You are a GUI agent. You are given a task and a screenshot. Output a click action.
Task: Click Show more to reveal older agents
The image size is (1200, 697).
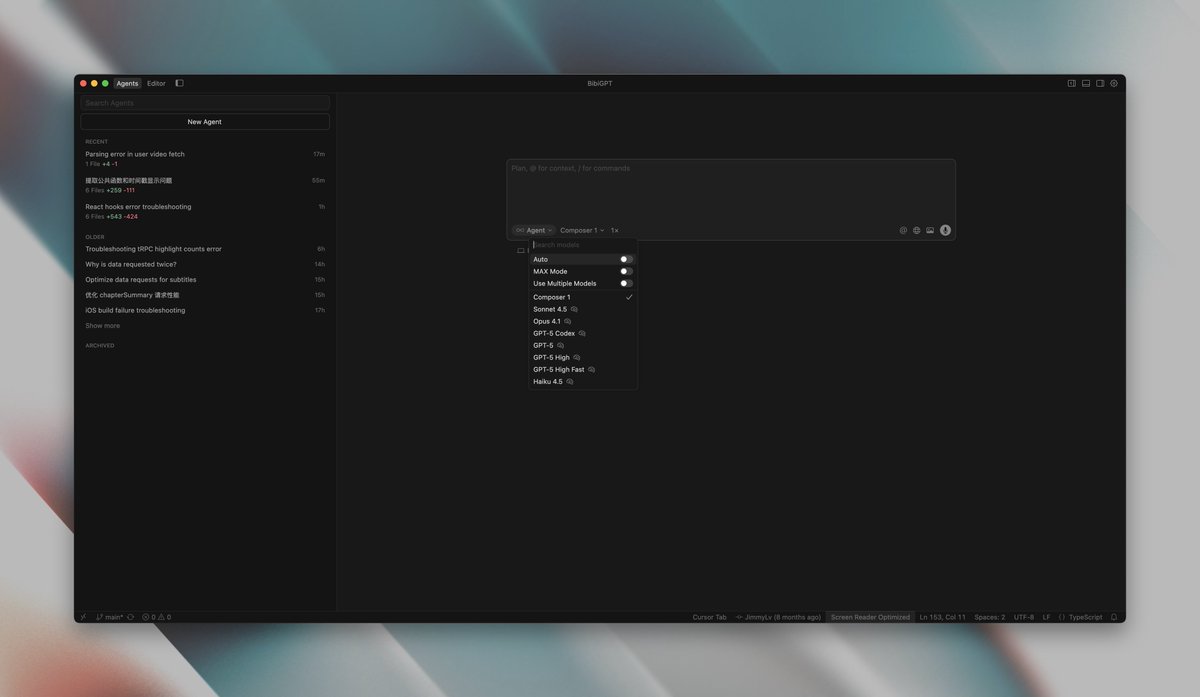tap(102, 324)
